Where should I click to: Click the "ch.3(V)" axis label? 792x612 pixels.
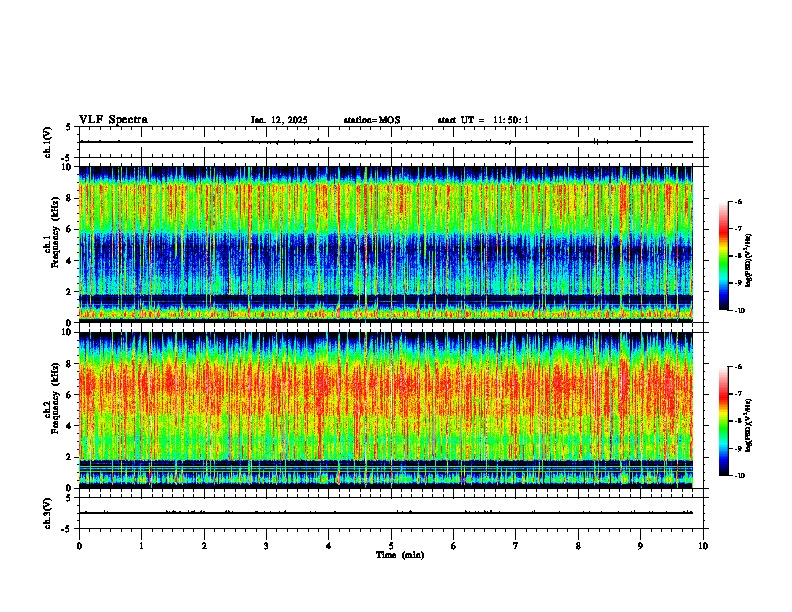point(48,513)
